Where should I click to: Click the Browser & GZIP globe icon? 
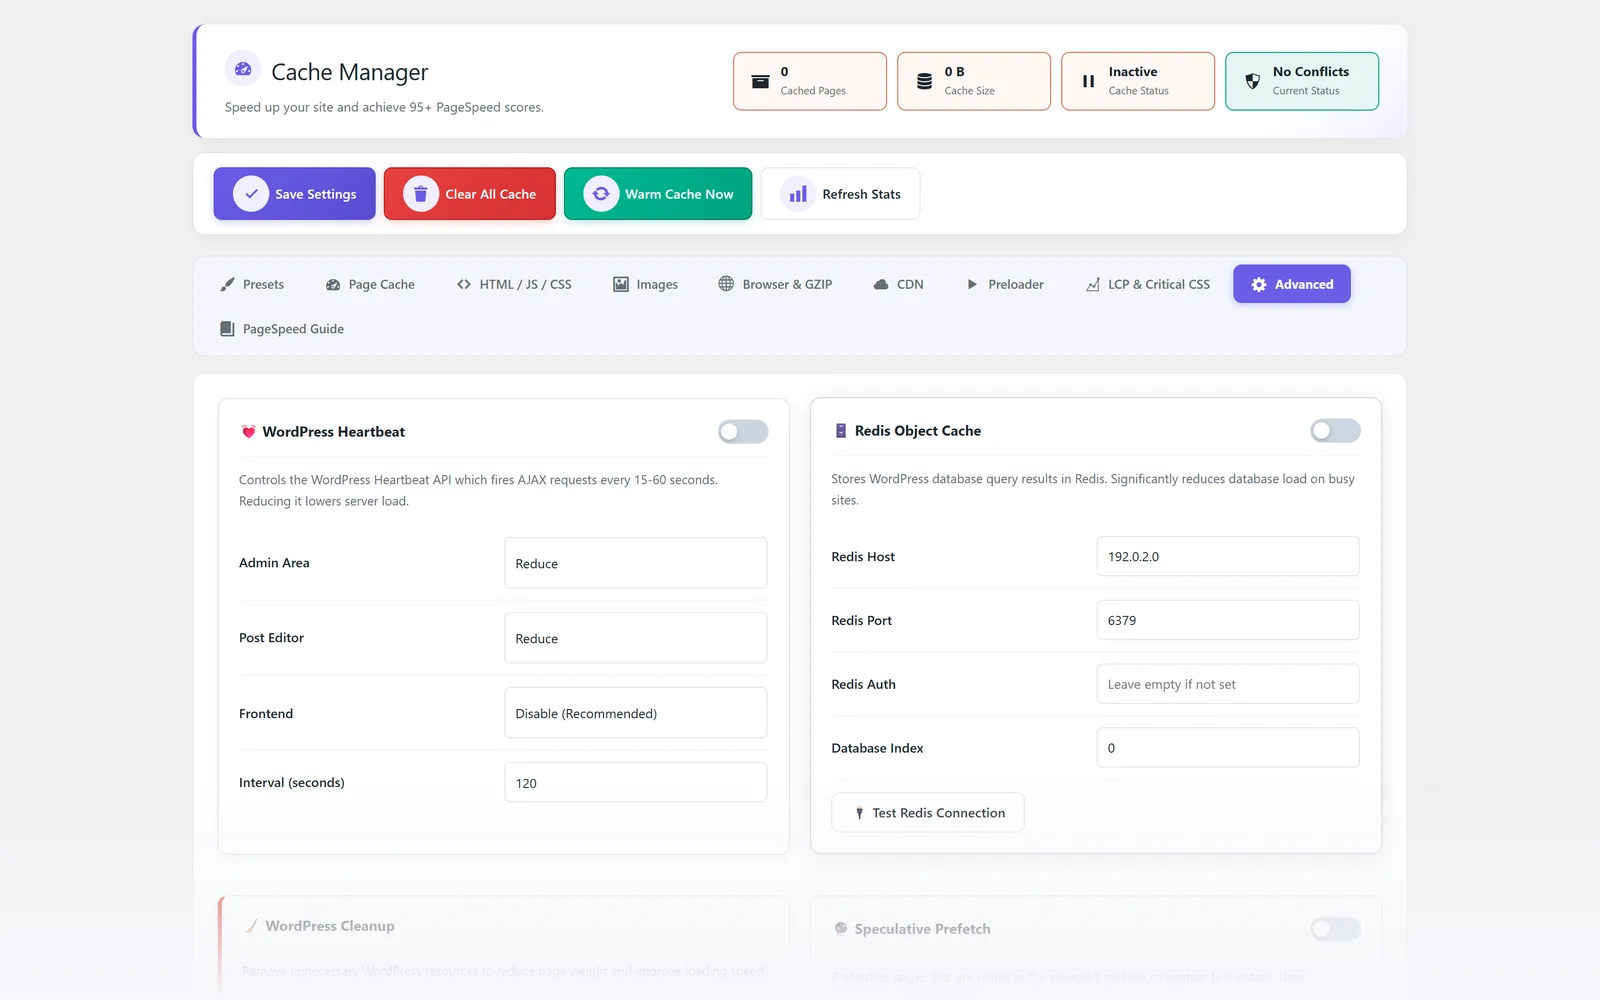click(726, 284)
